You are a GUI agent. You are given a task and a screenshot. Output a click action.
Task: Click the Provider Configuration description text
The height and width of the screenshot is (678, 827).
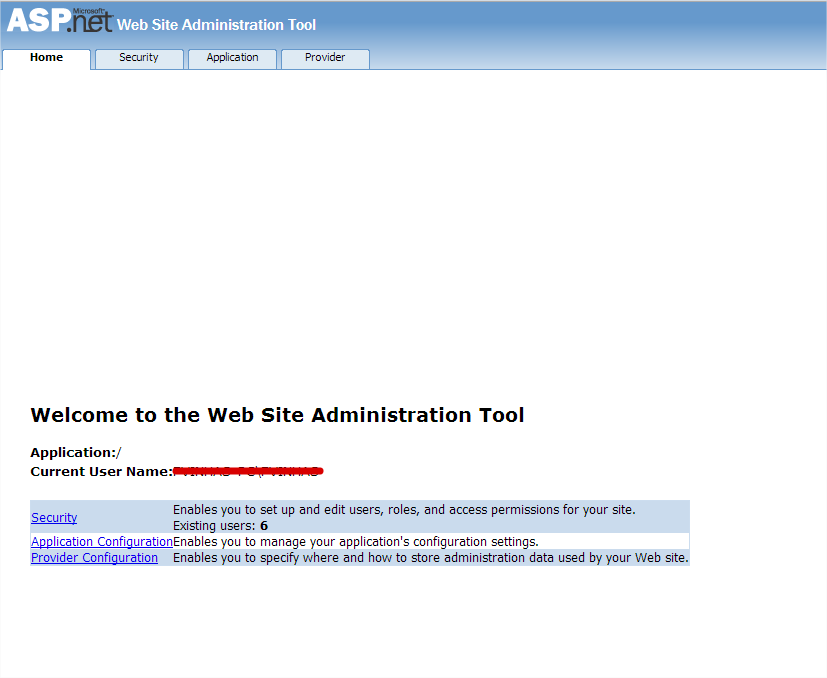pos(430,558)
